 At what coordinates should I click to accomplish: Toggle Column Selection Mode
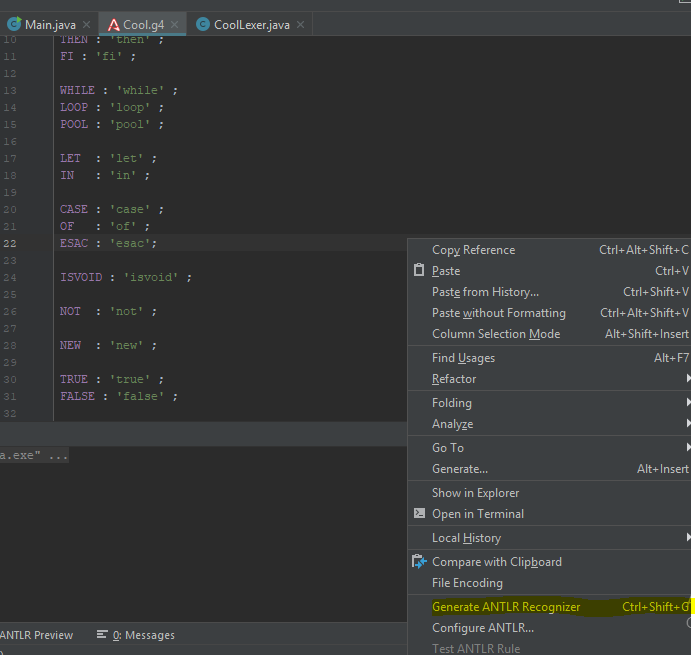(495, 334)
